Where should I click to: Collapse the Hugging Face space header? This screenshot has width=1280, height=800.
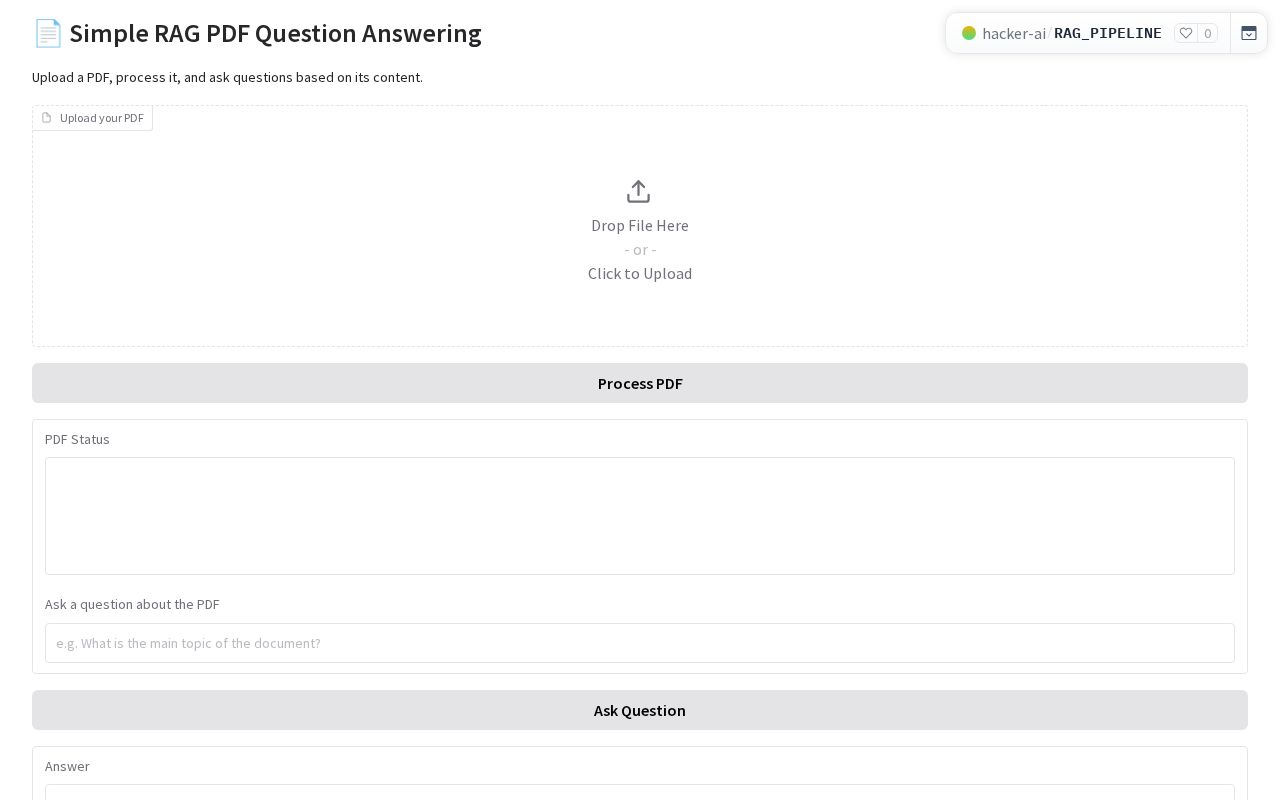(1249, 33)
